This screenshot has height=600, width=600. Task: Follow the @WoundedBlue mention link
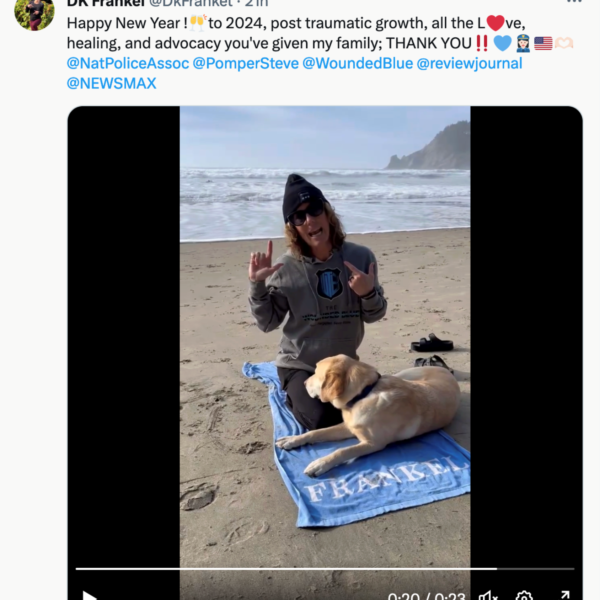point(358,64)
